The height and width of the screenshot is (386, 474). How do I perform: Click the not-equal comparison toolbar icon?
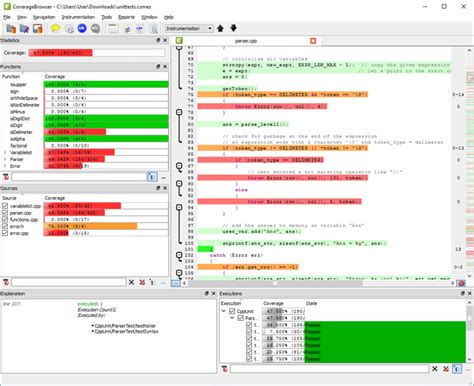pyautogui.click(x=127, y=29)
